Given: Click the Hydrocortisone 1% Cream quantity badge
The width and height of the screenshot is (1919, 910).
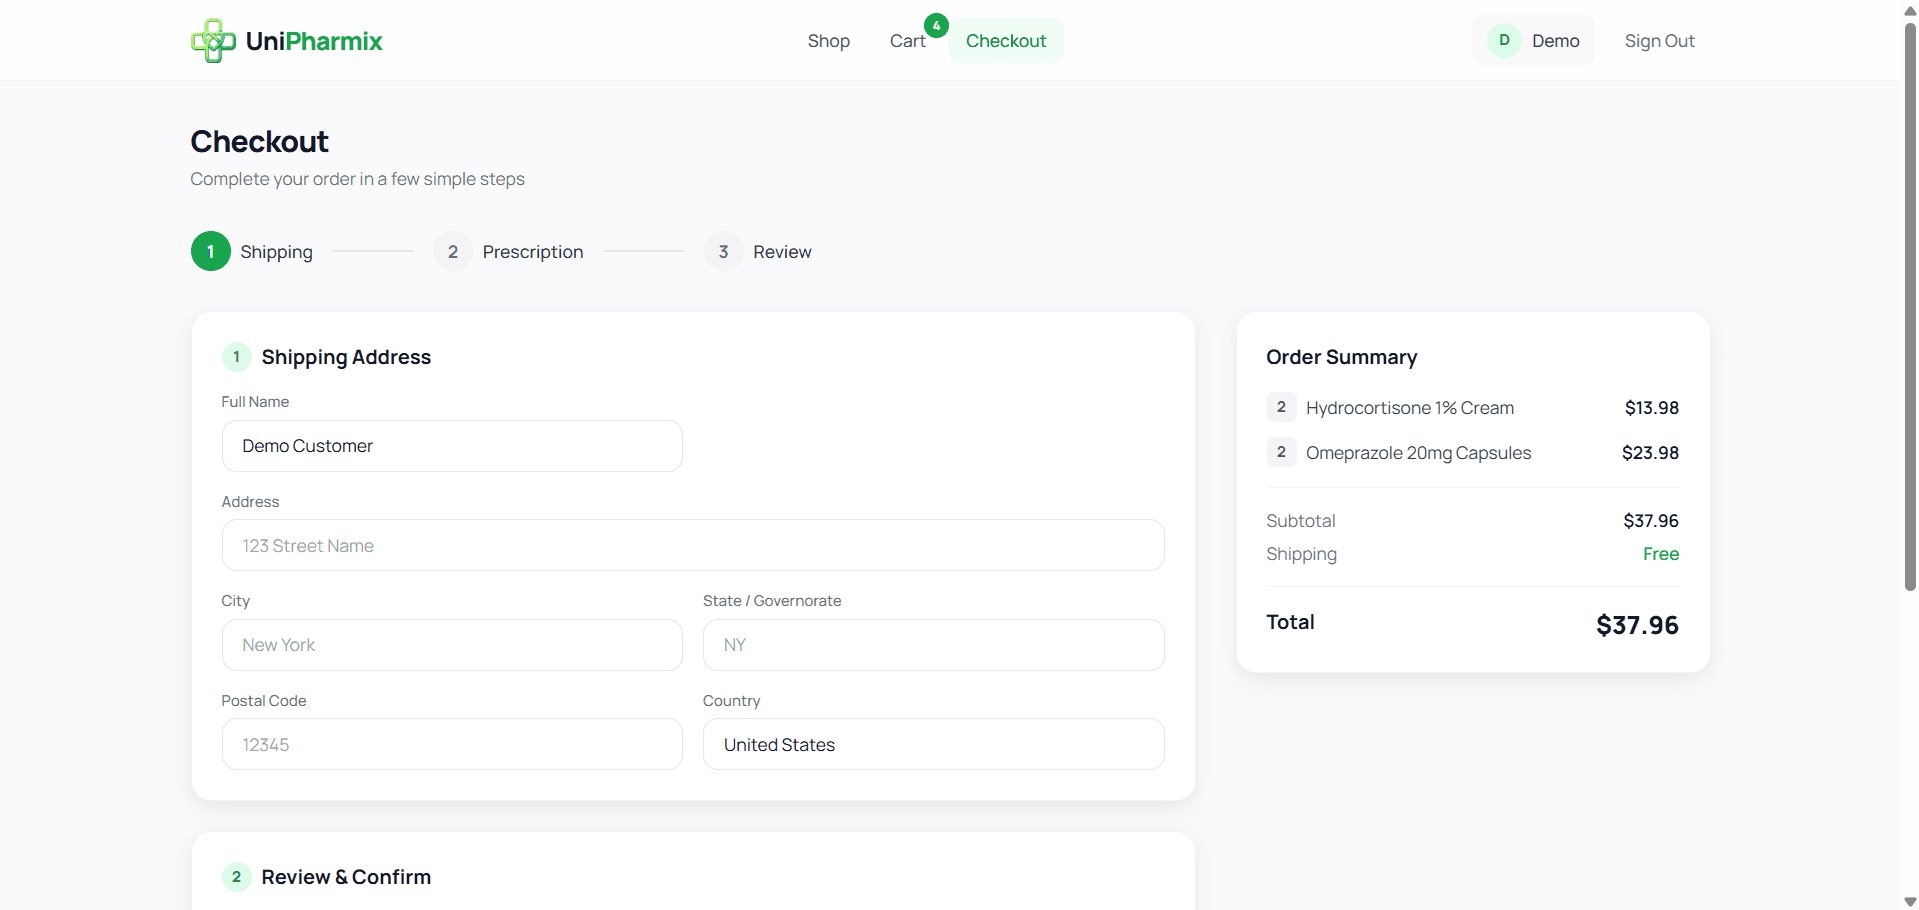Looking at the screenshot, I should (x=1281, y=407).
